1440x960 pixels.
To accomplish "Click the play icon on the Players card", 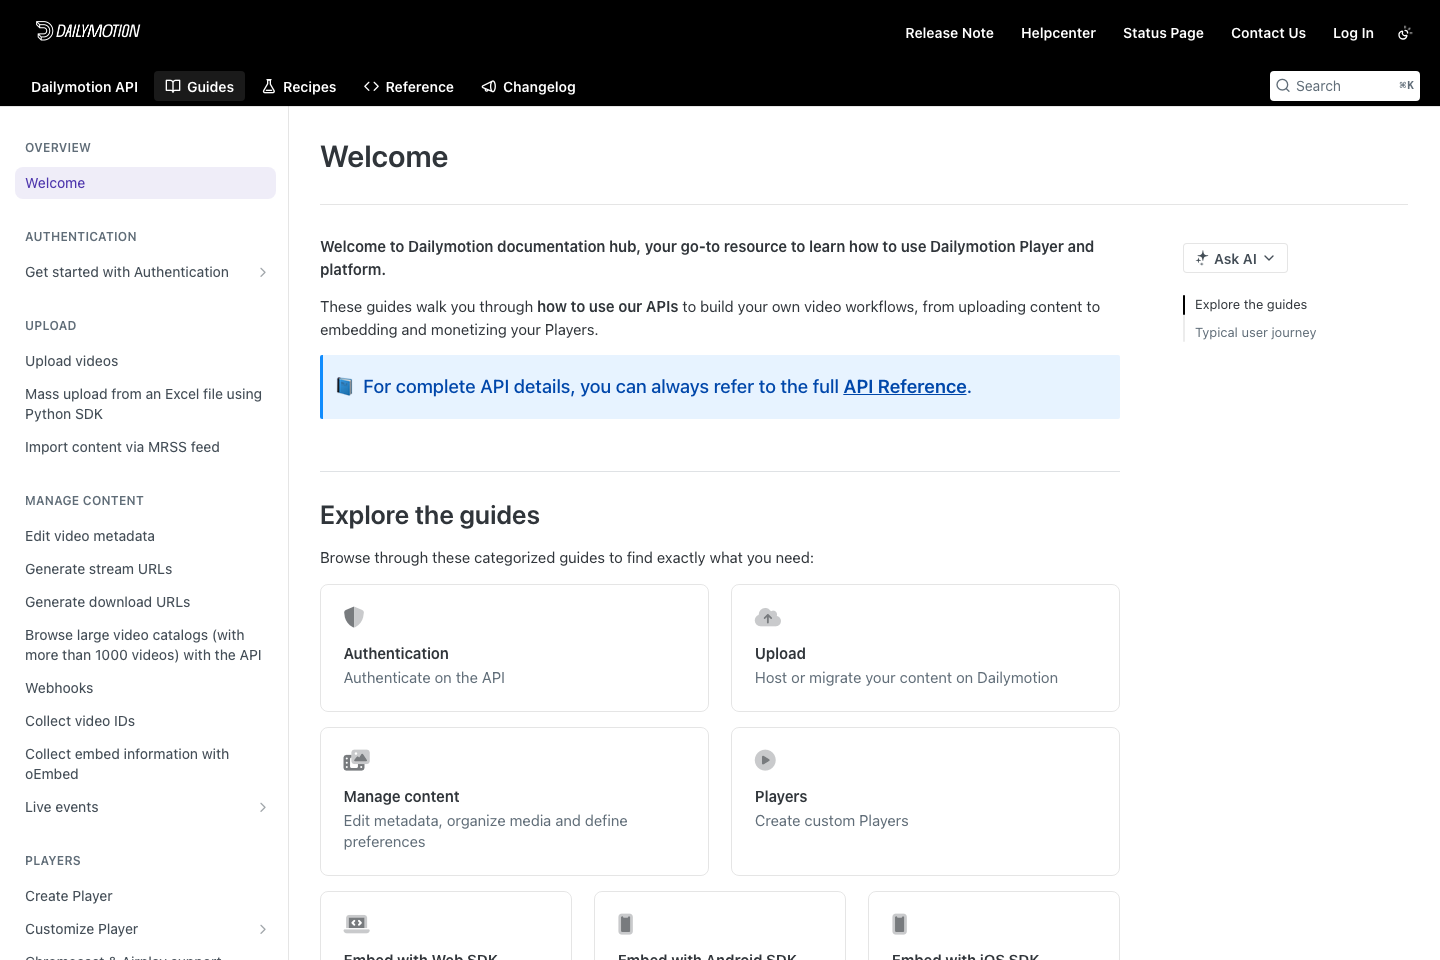I will pyautogui.click(x=765, y=760).
